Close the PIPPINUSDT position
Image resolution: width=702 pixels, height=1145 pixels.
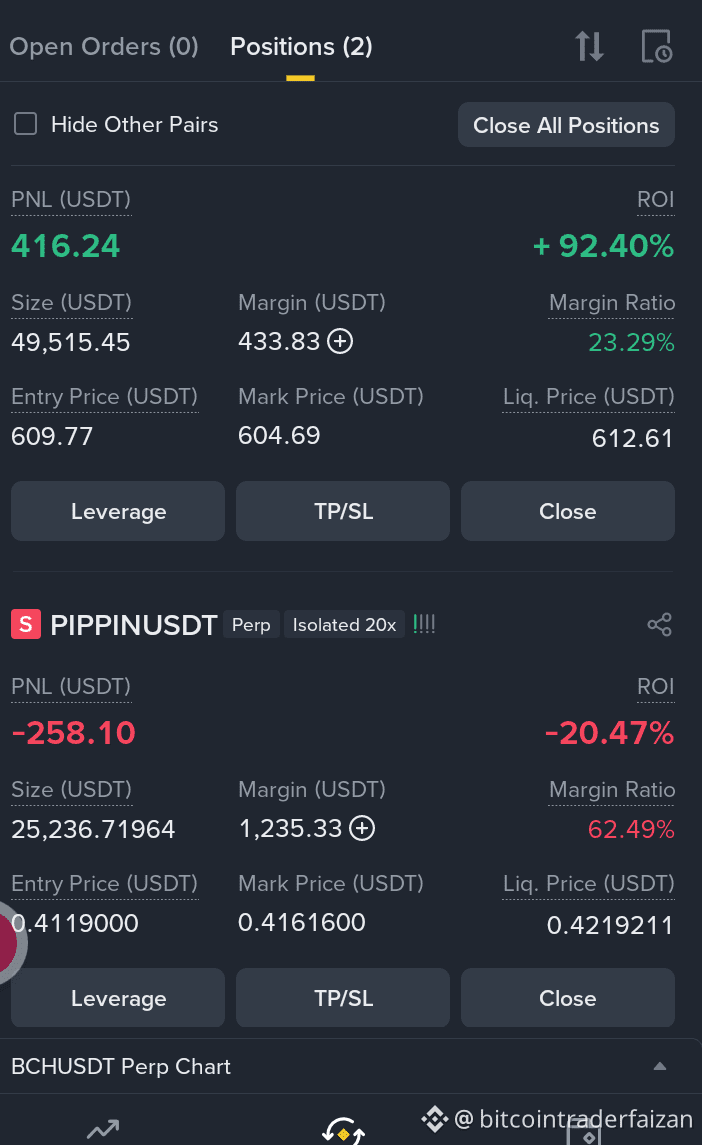pyautogui.click(x=568, y=997)
